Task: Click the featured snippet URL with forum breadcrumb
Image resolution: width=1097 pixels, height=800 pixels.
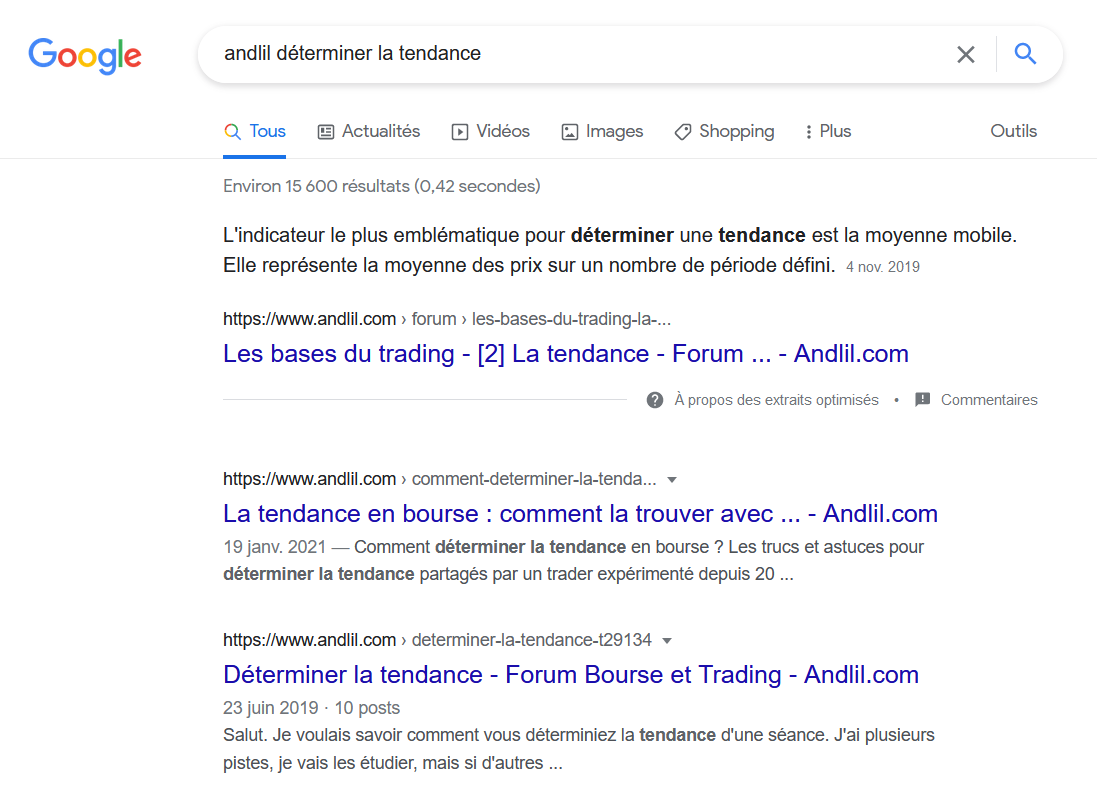Action: click(x=446, y=319)
